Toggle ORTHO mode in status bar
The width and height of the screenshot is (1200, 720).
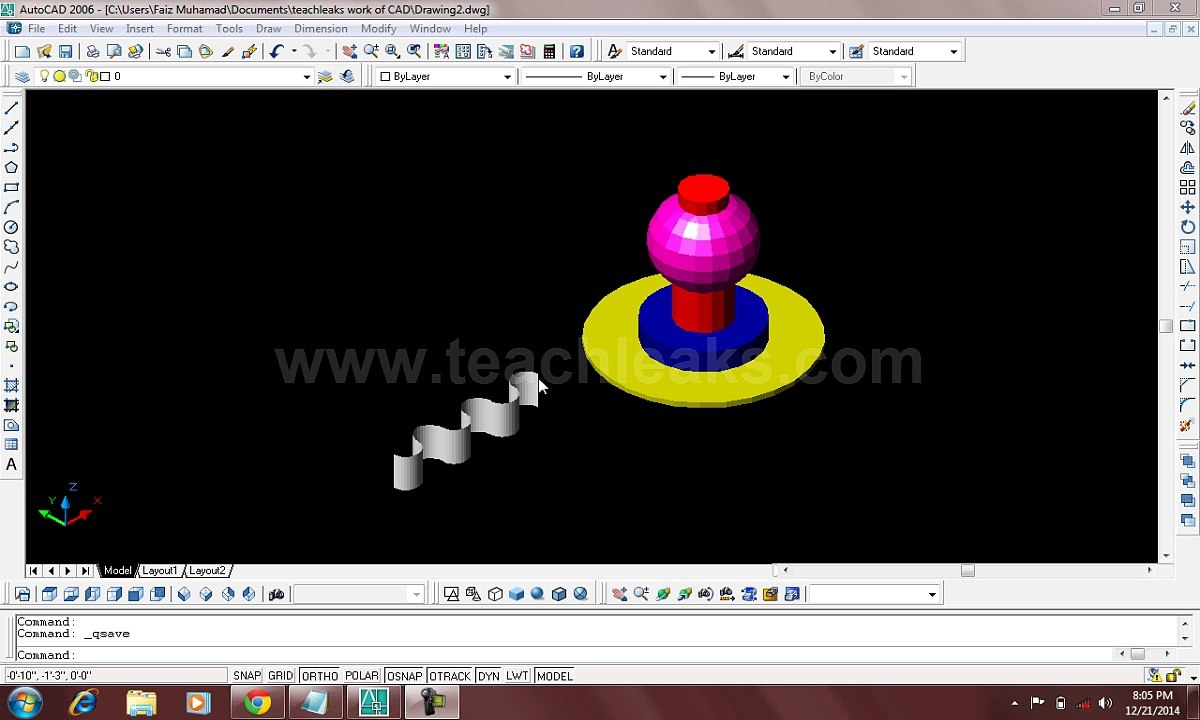point(320,676)
